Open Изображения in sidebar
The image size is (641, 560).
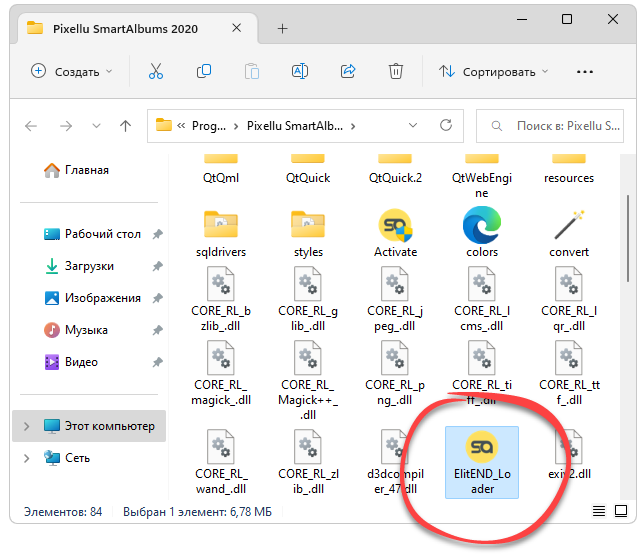click(x=93, y=298)
